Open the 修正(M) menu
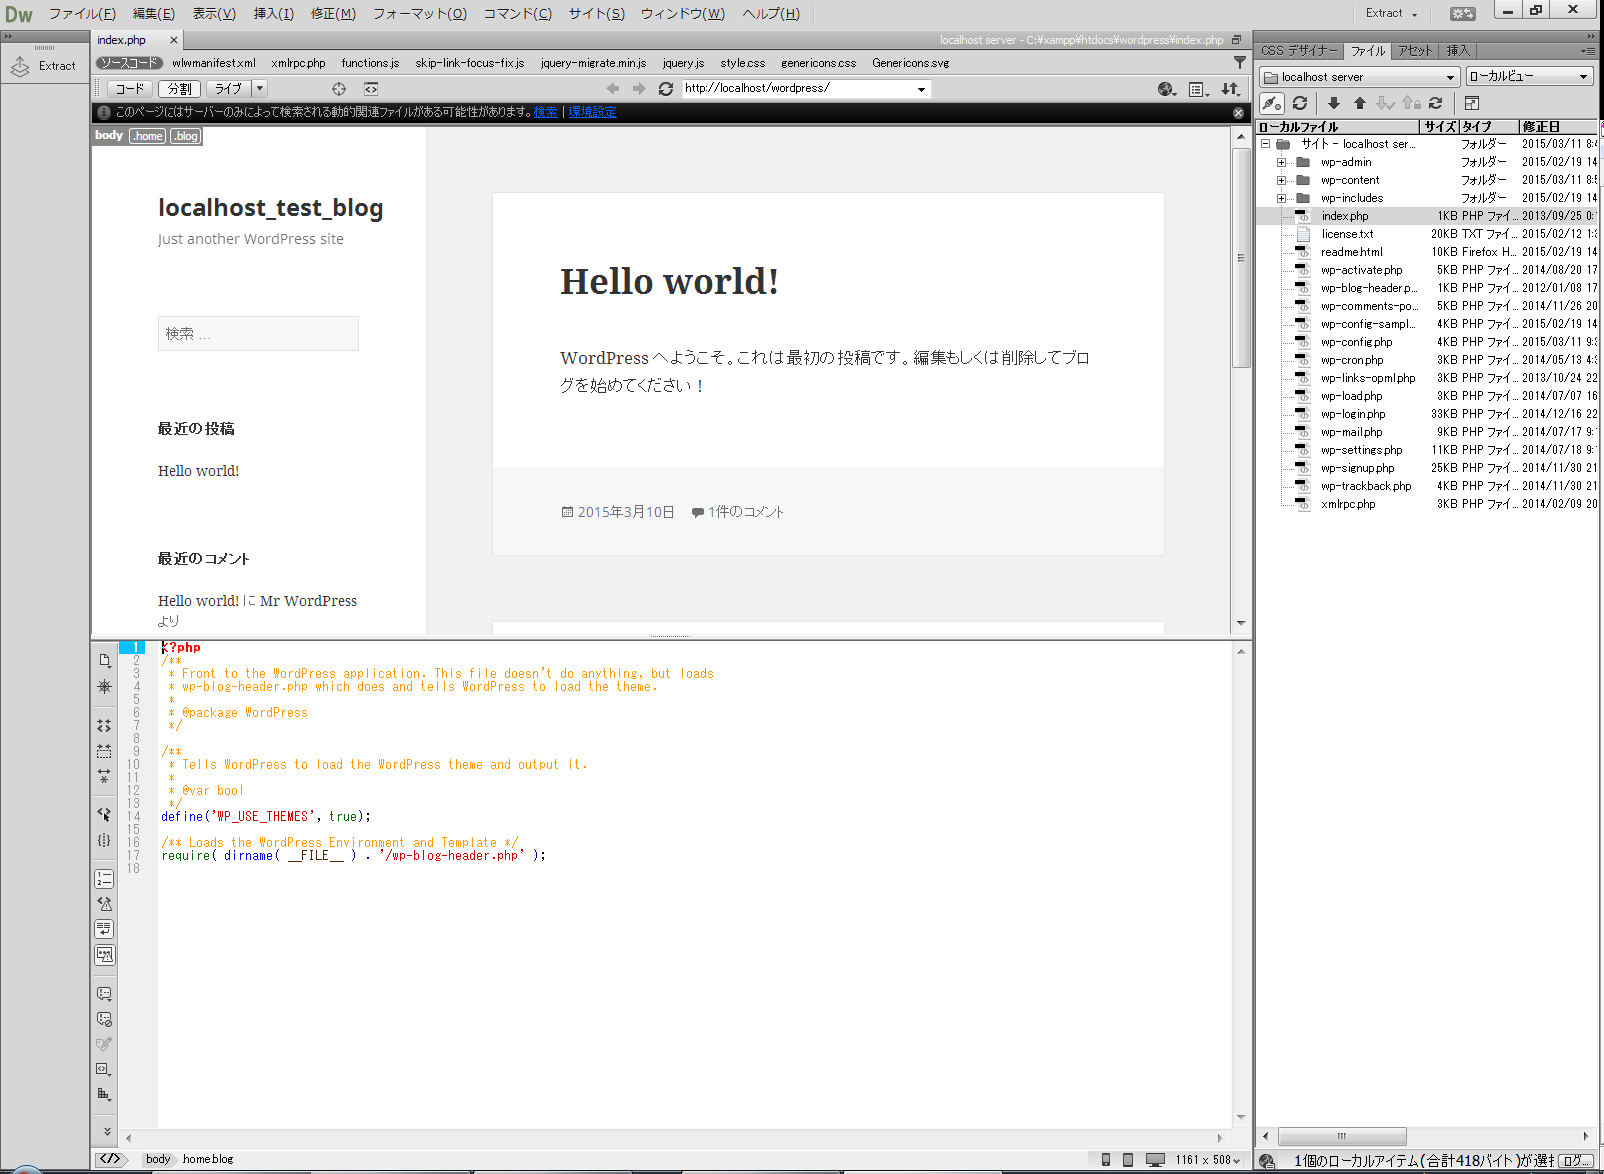The width and height of the screenshot is (1604, 1174). pos(333,14)
